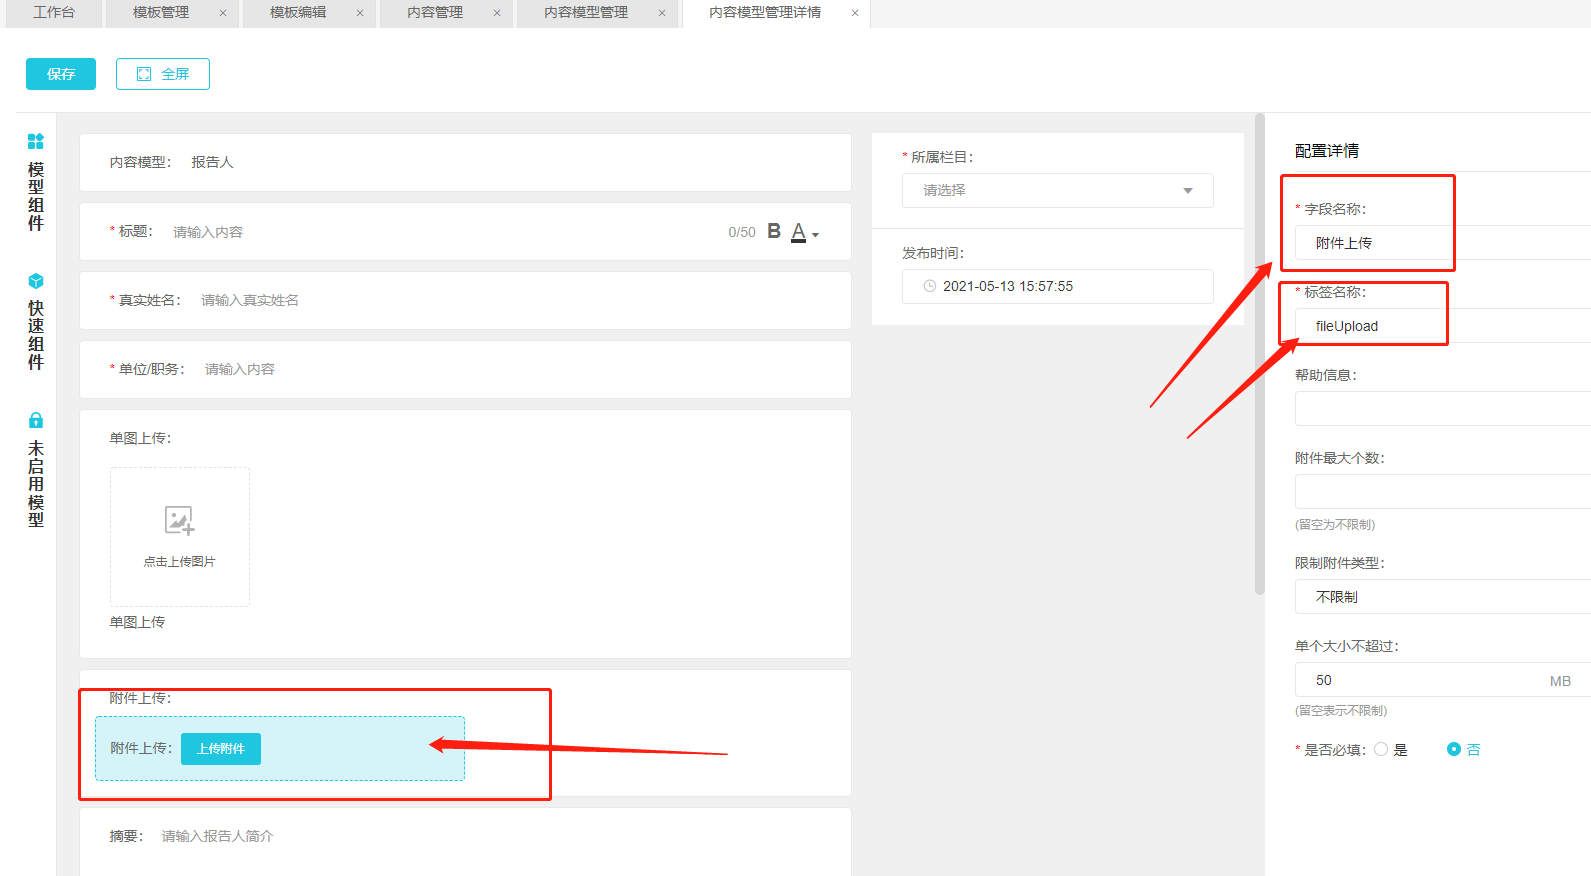
Task: Close the 模板管理 tab
Action: pyautogui.click(x=223, y=13)
